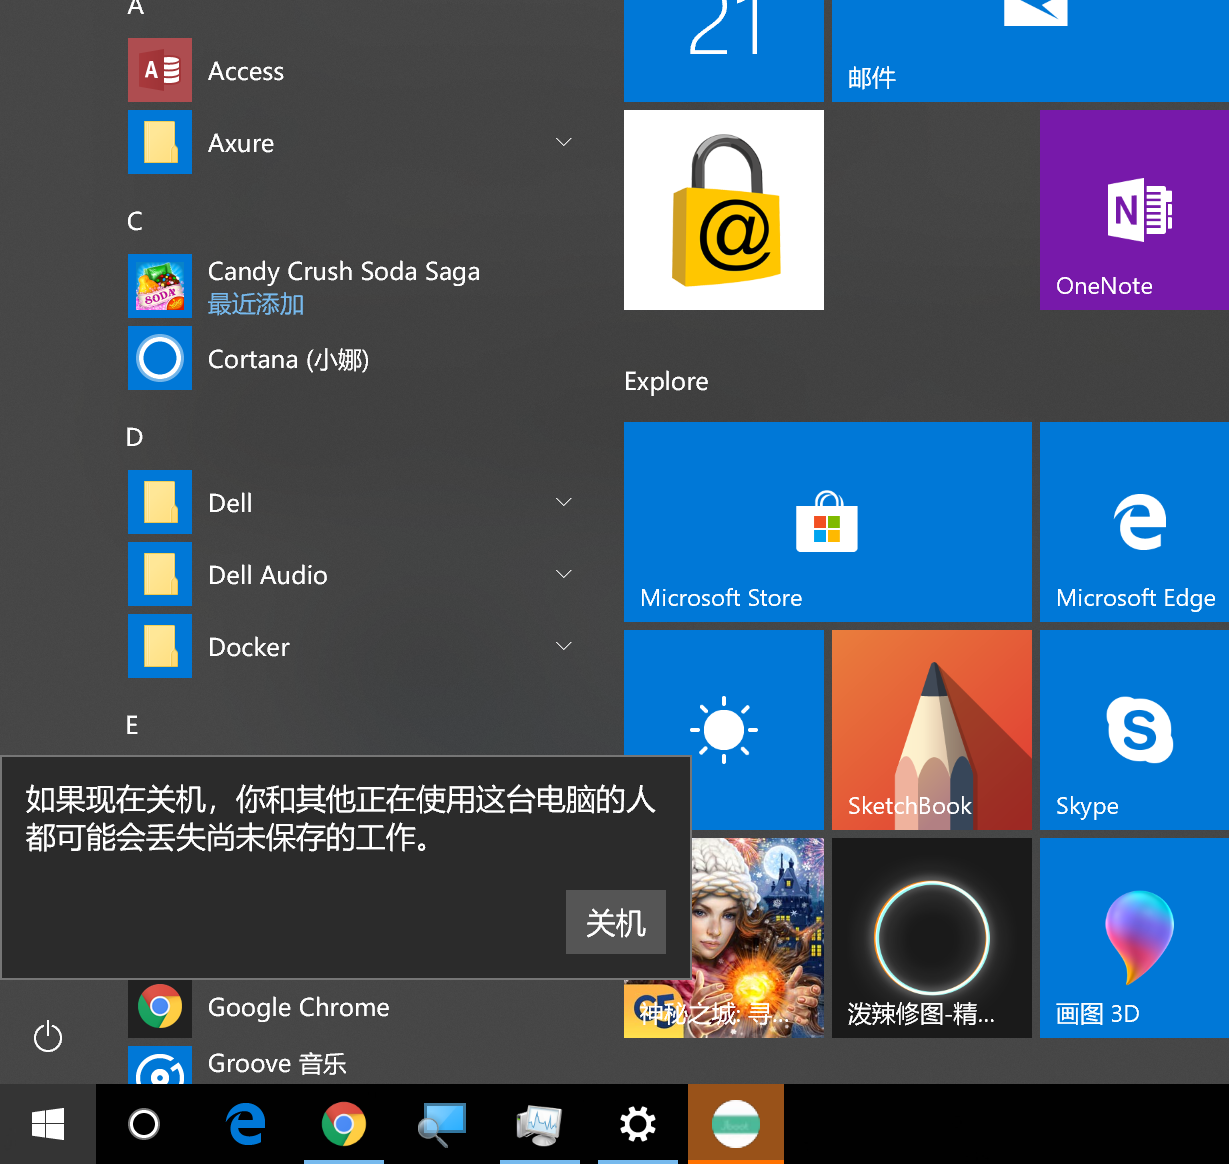Open the 神秘之城 game tile
The height and width of the screenshot is (1164, 1229).
757,938
